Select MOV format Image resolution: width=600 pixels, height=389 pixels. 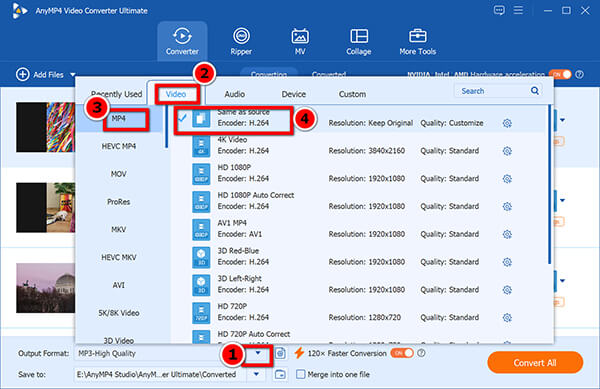(119, 174)
